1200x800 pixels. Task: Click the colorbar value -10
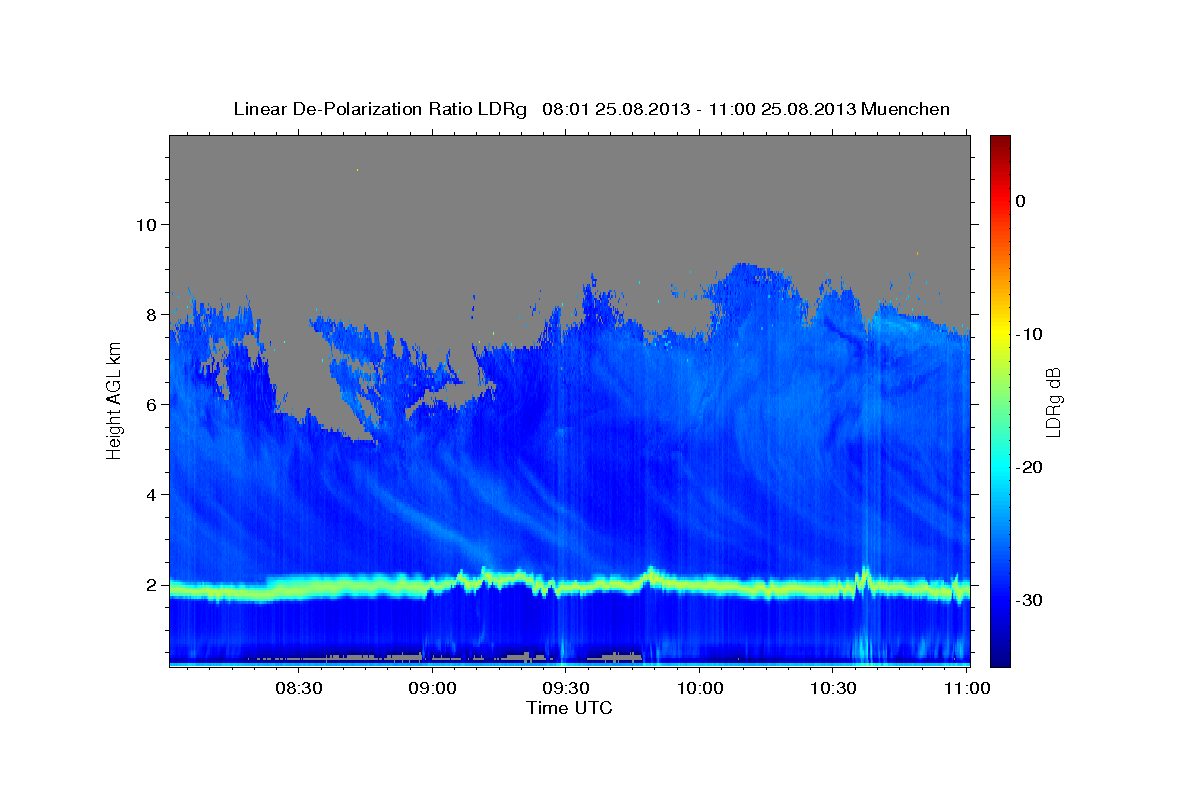coord(1029,334)
